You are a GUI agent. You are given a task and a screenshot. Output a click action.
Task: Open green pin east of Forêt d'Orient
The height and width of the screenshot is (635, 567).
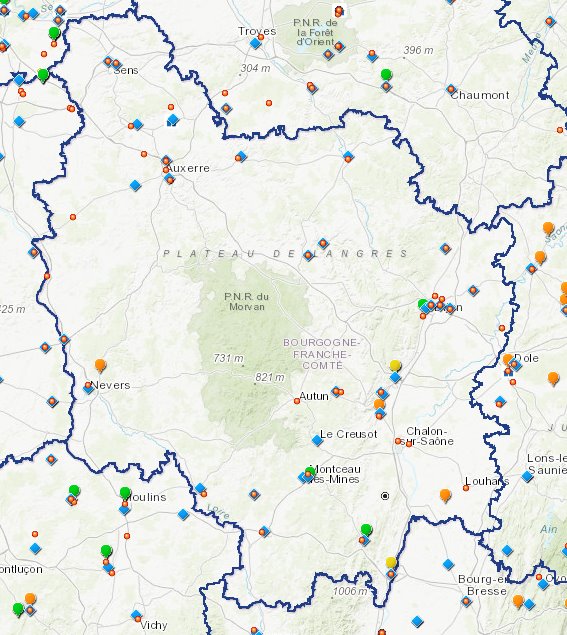[386, 75]
